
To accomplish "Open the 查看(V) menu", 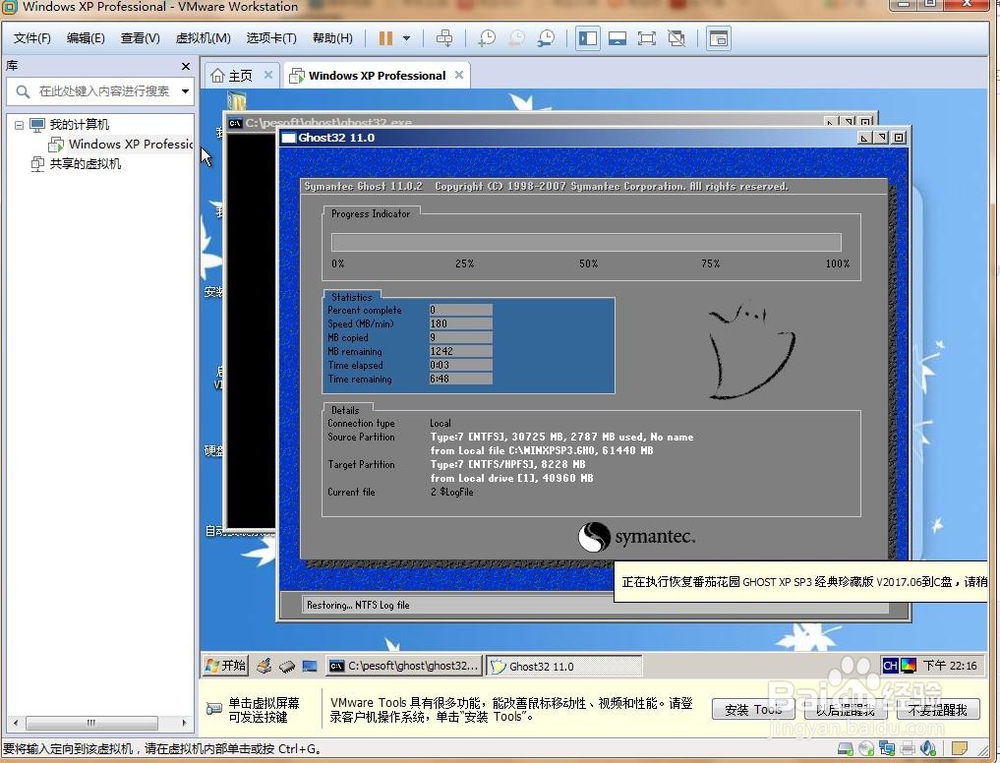I will (140, 38).
